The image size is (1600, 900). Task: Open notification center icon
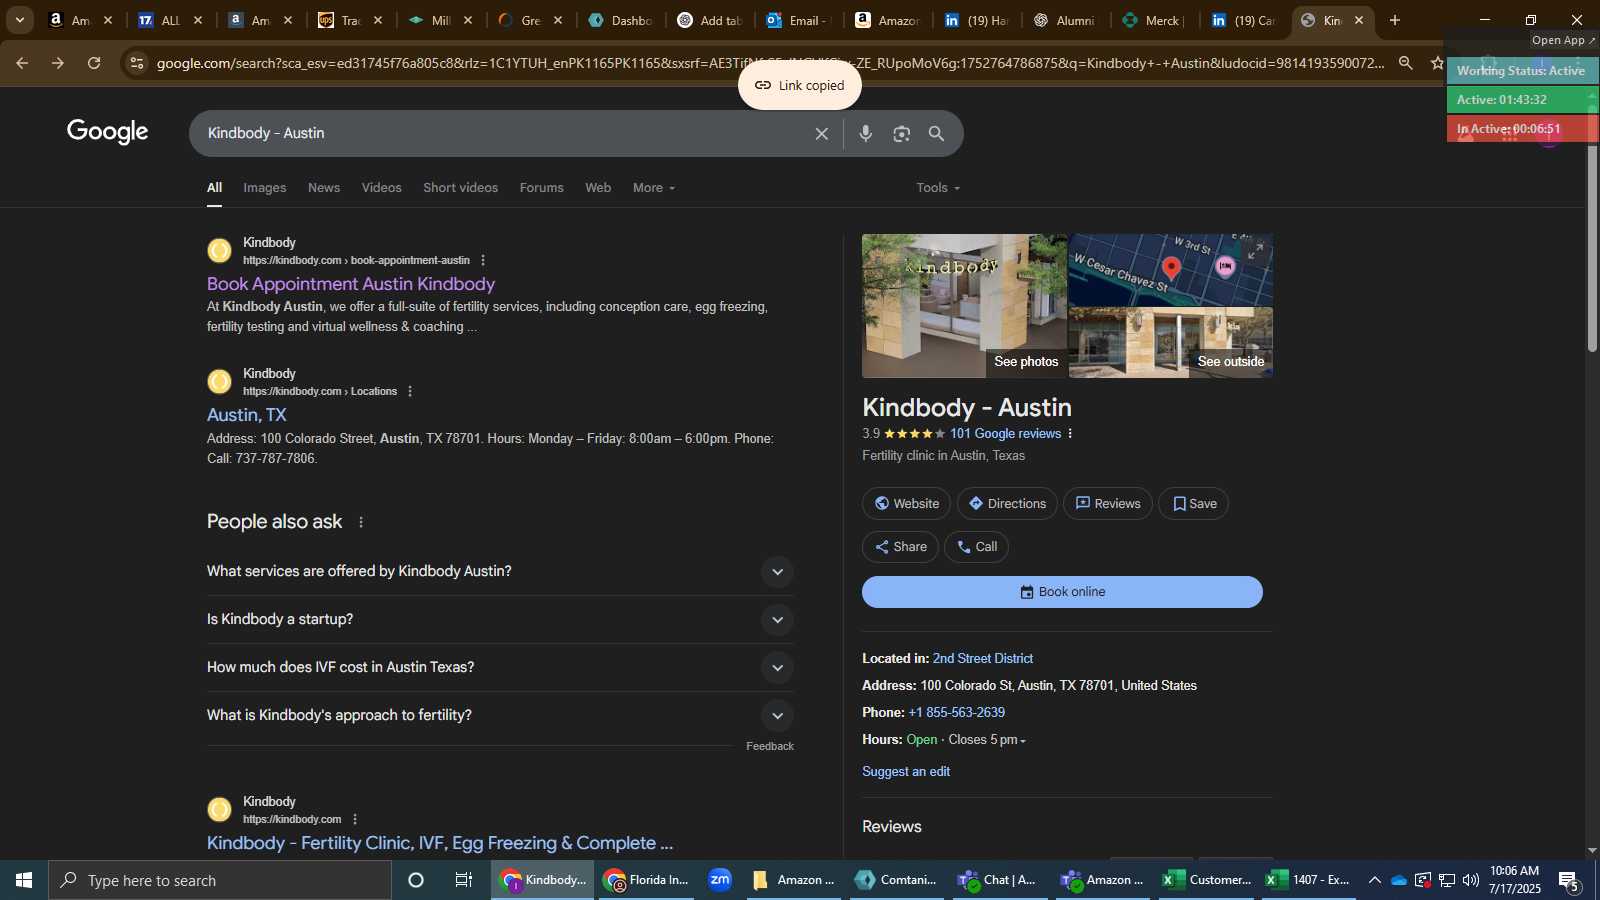[x=1568, y=881]
